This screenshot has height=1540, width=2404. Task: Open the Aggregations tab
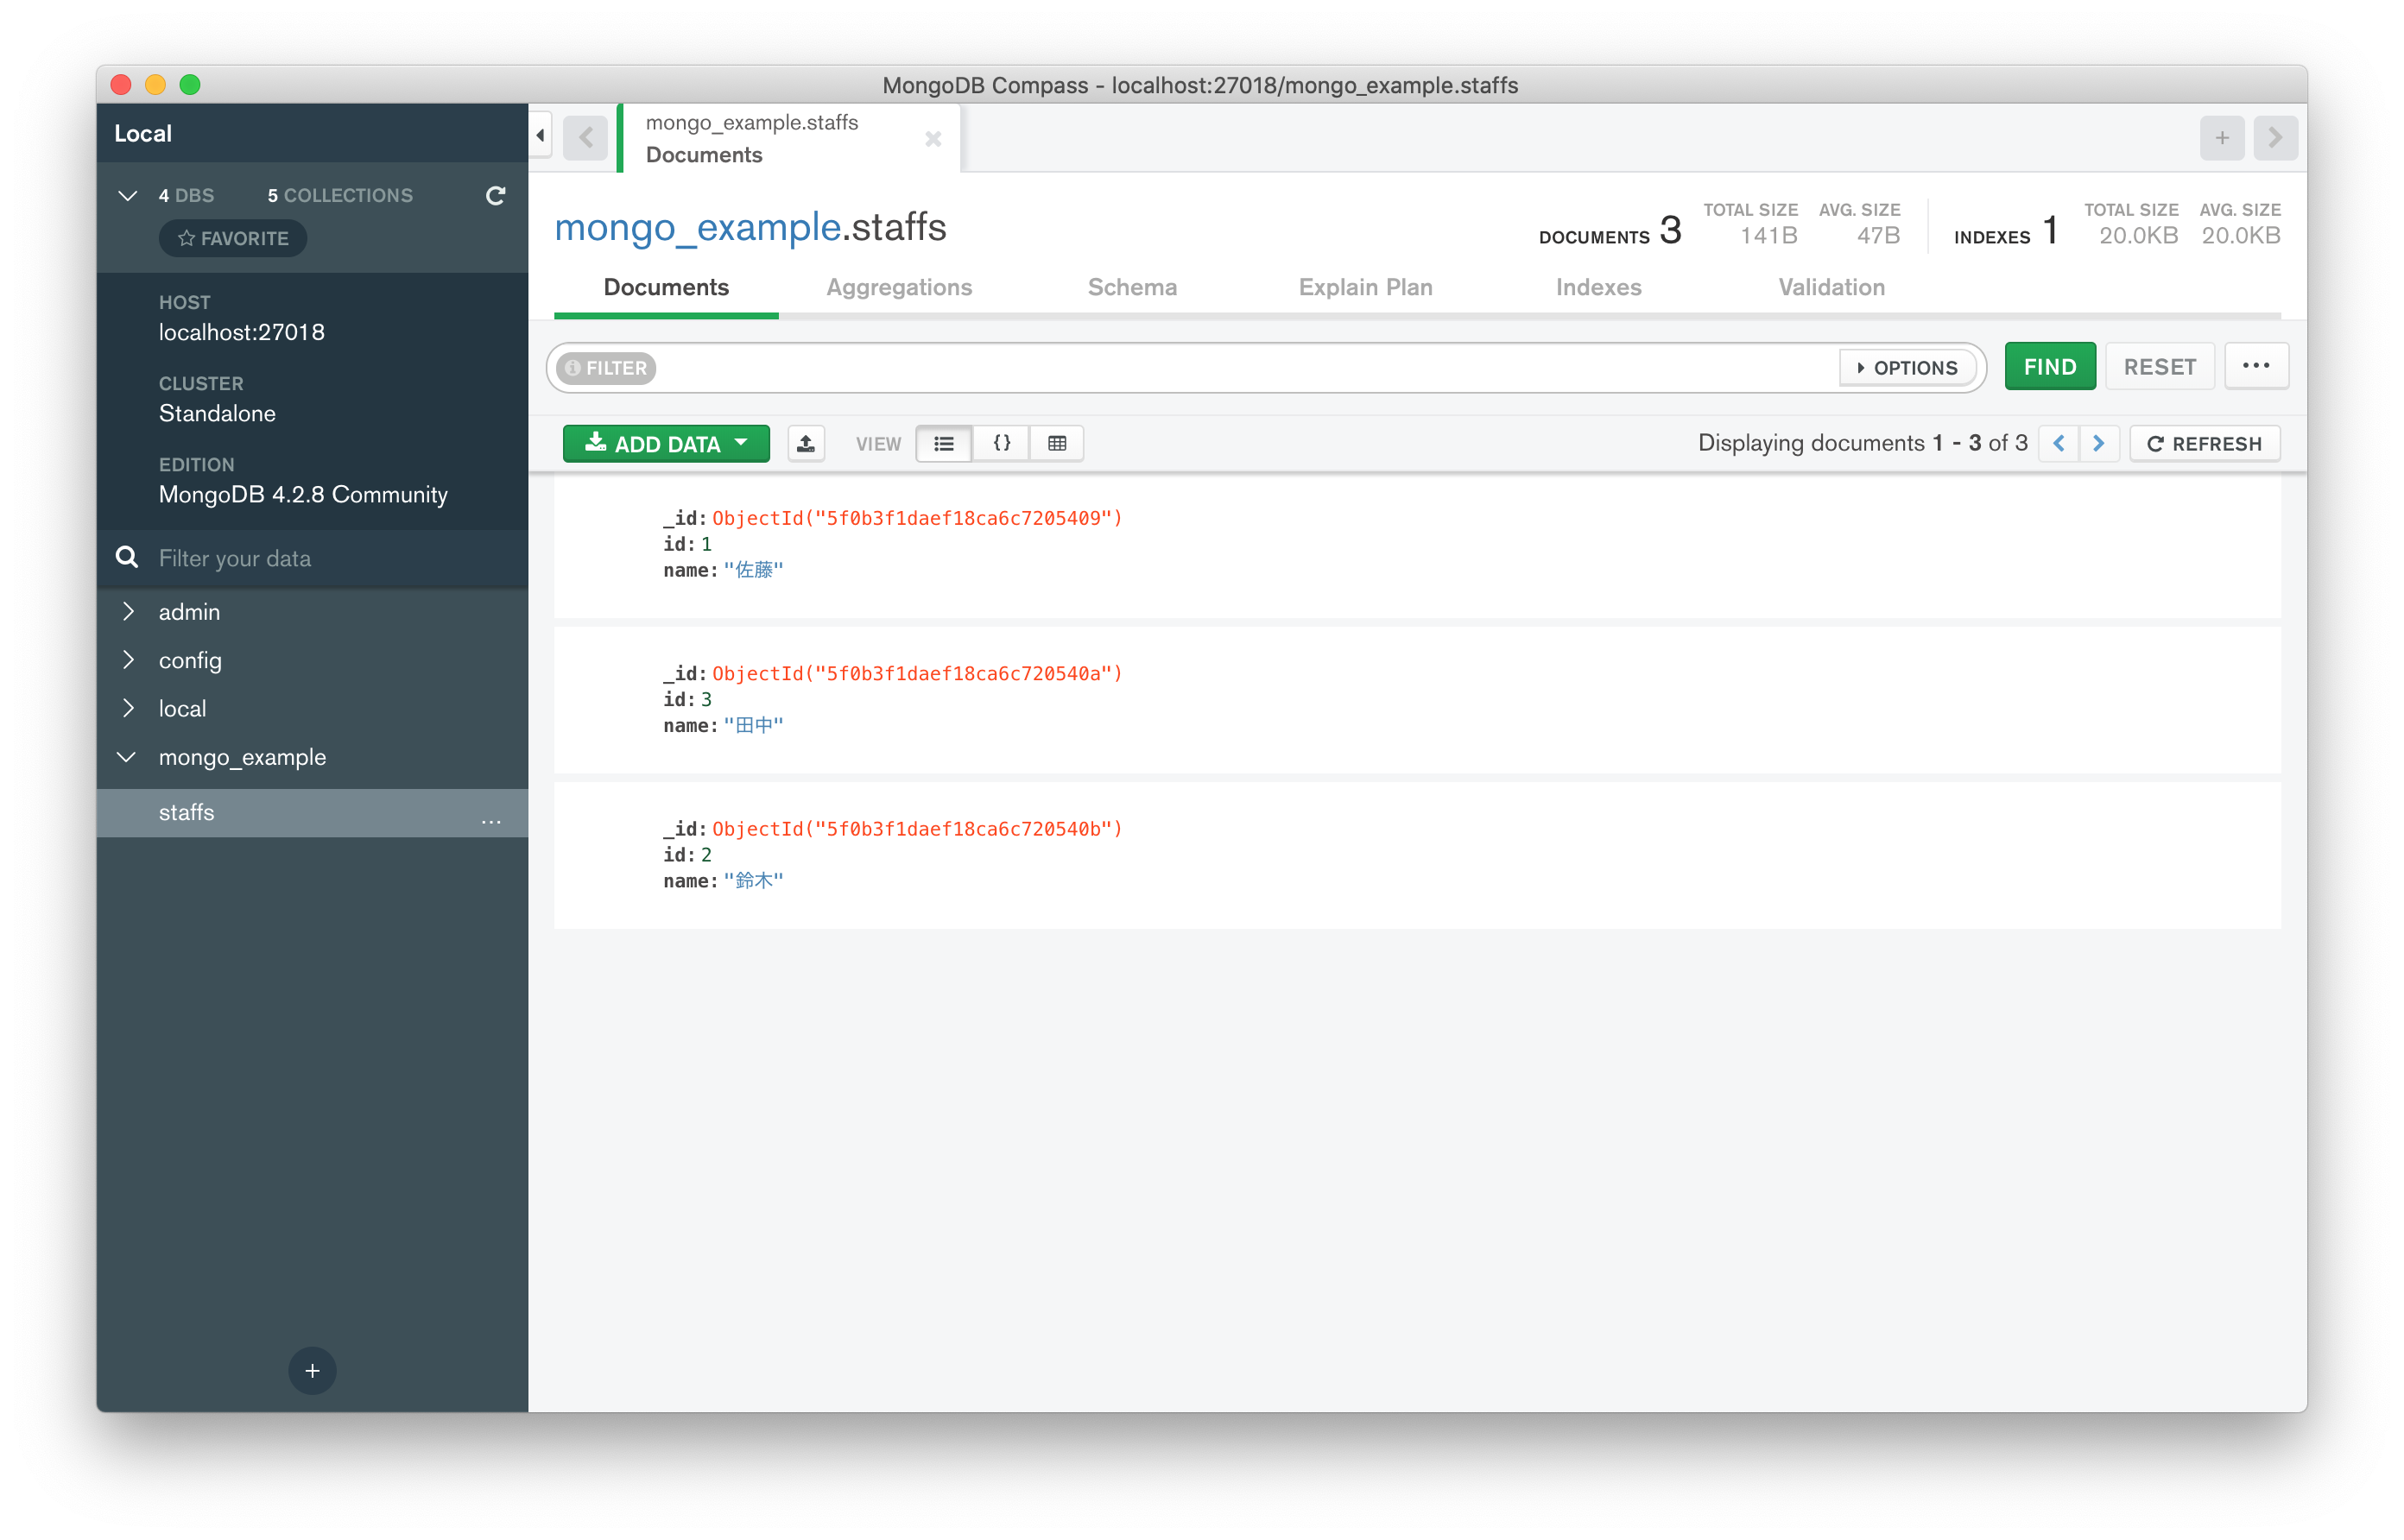[x=899, y=287]
